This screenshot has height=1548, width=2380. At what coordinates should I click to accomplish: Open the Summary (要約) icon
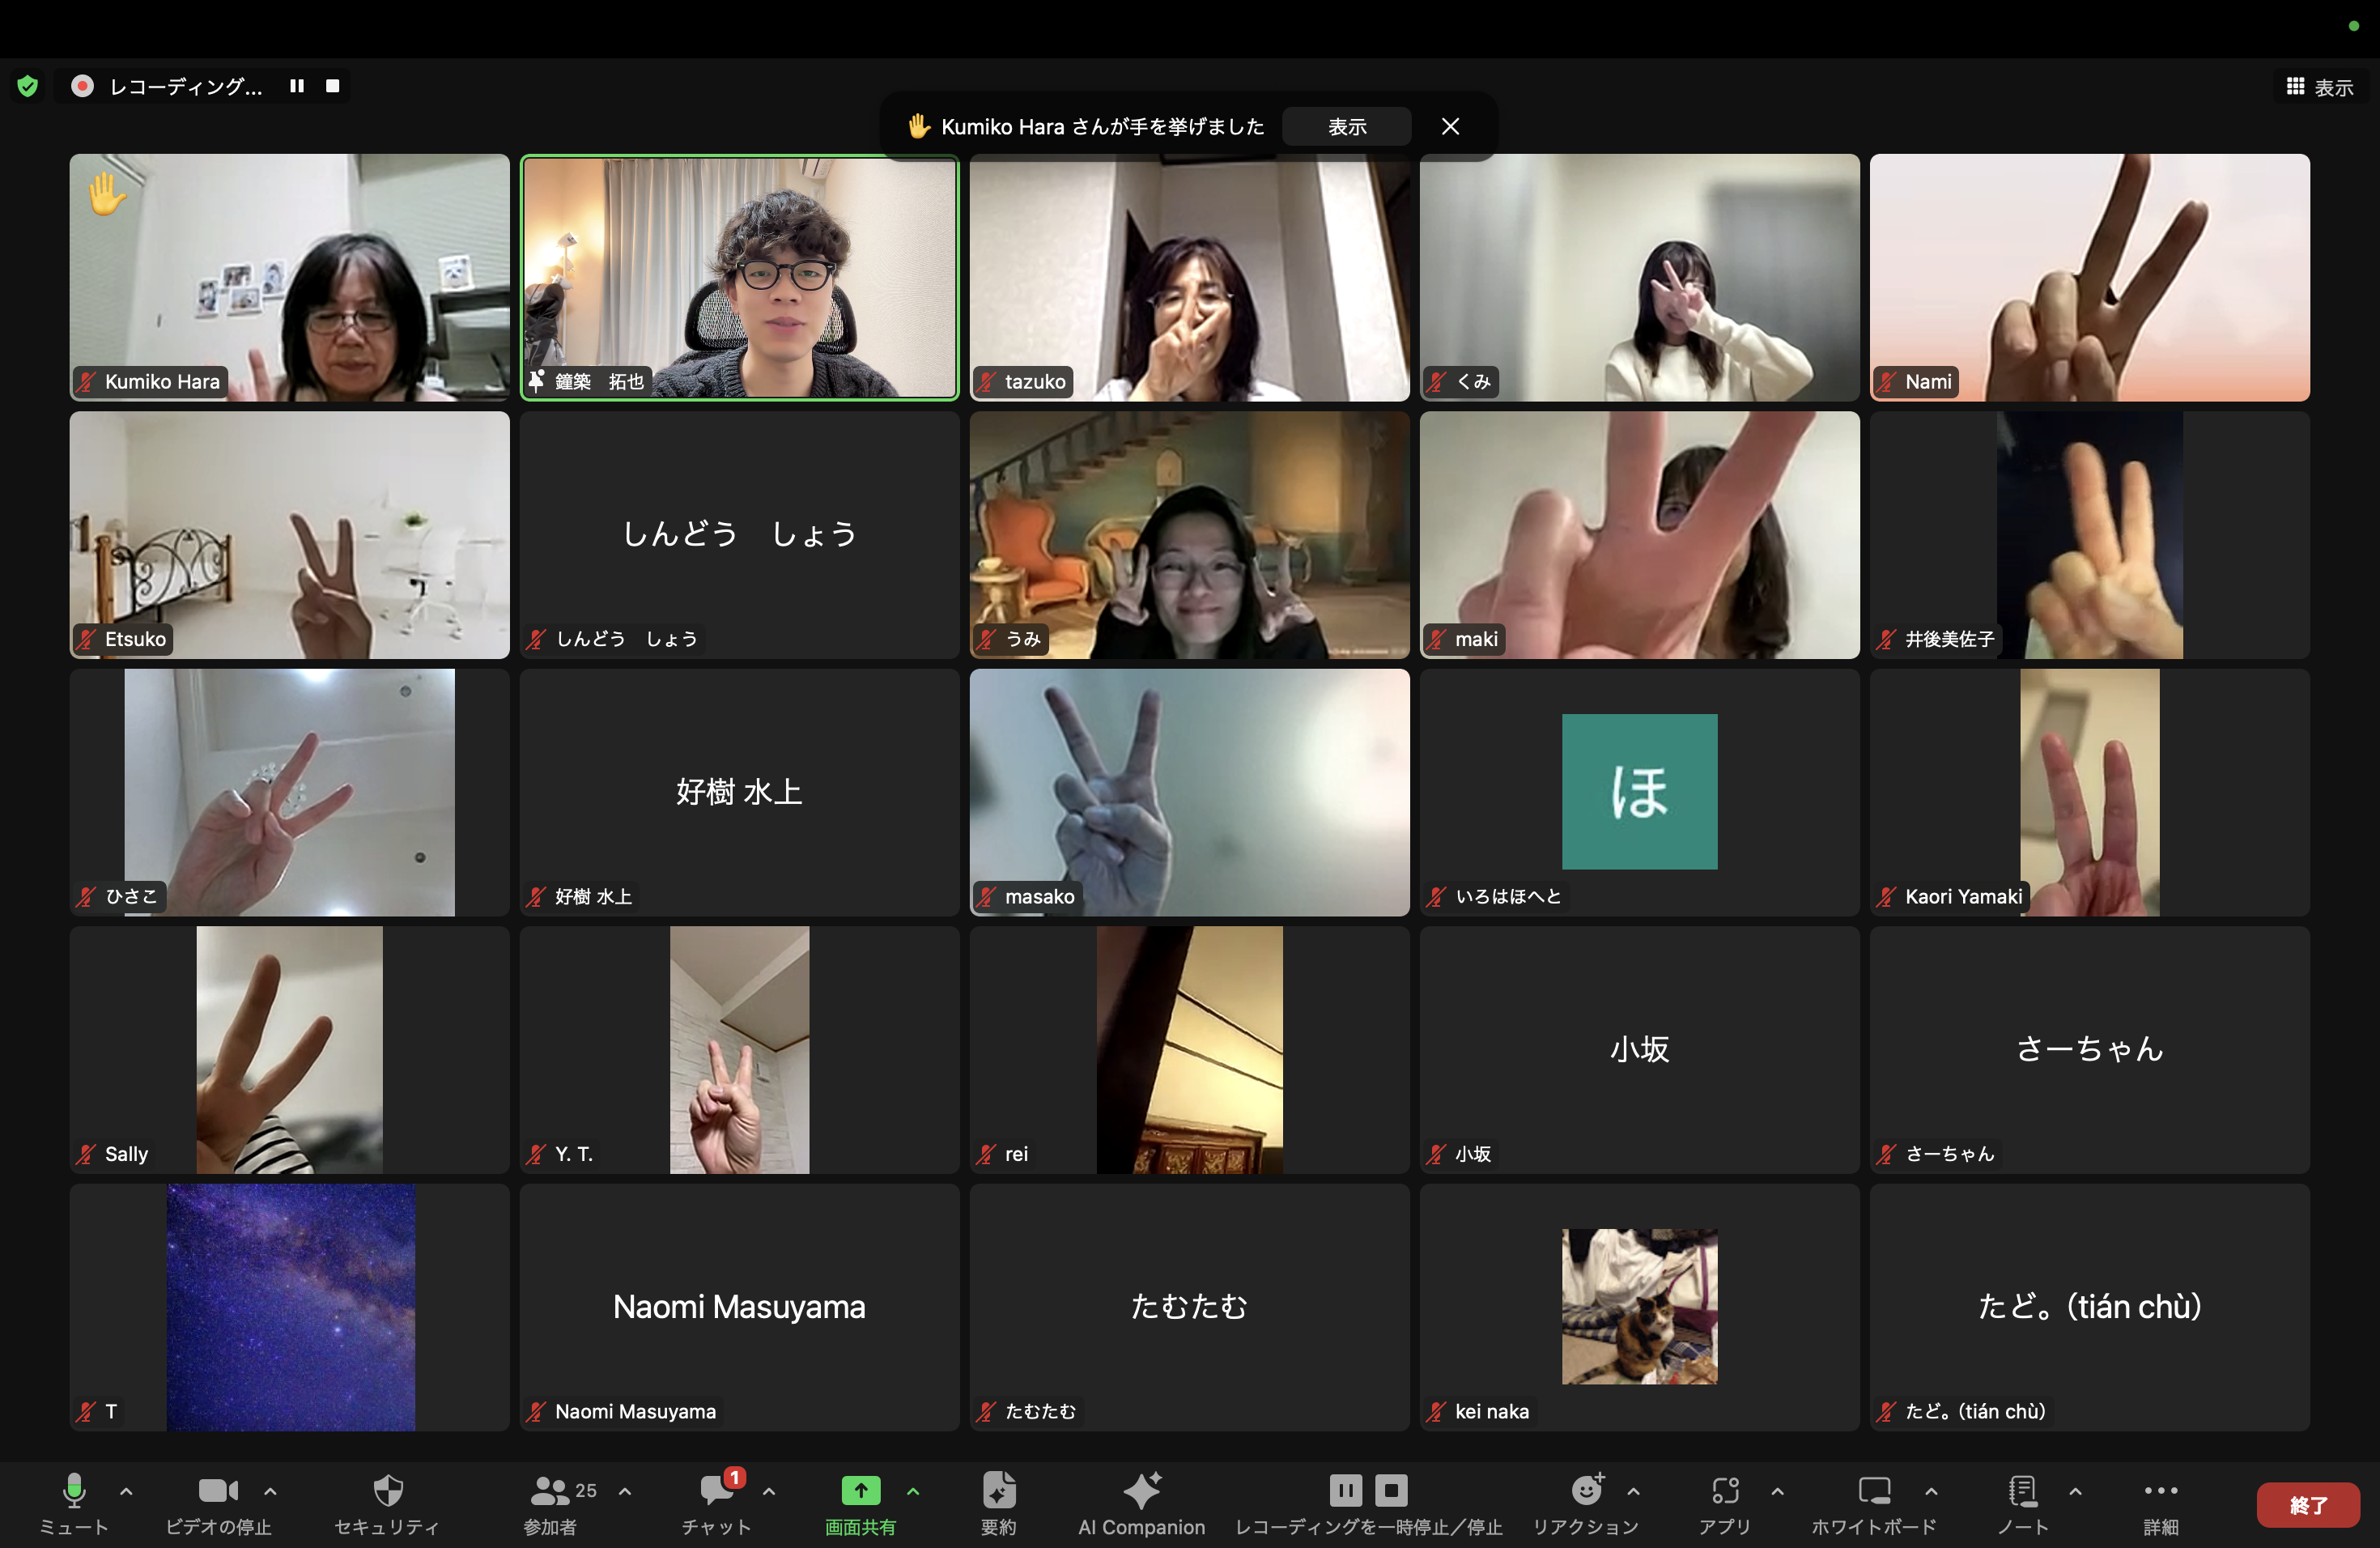(998, 1491)
